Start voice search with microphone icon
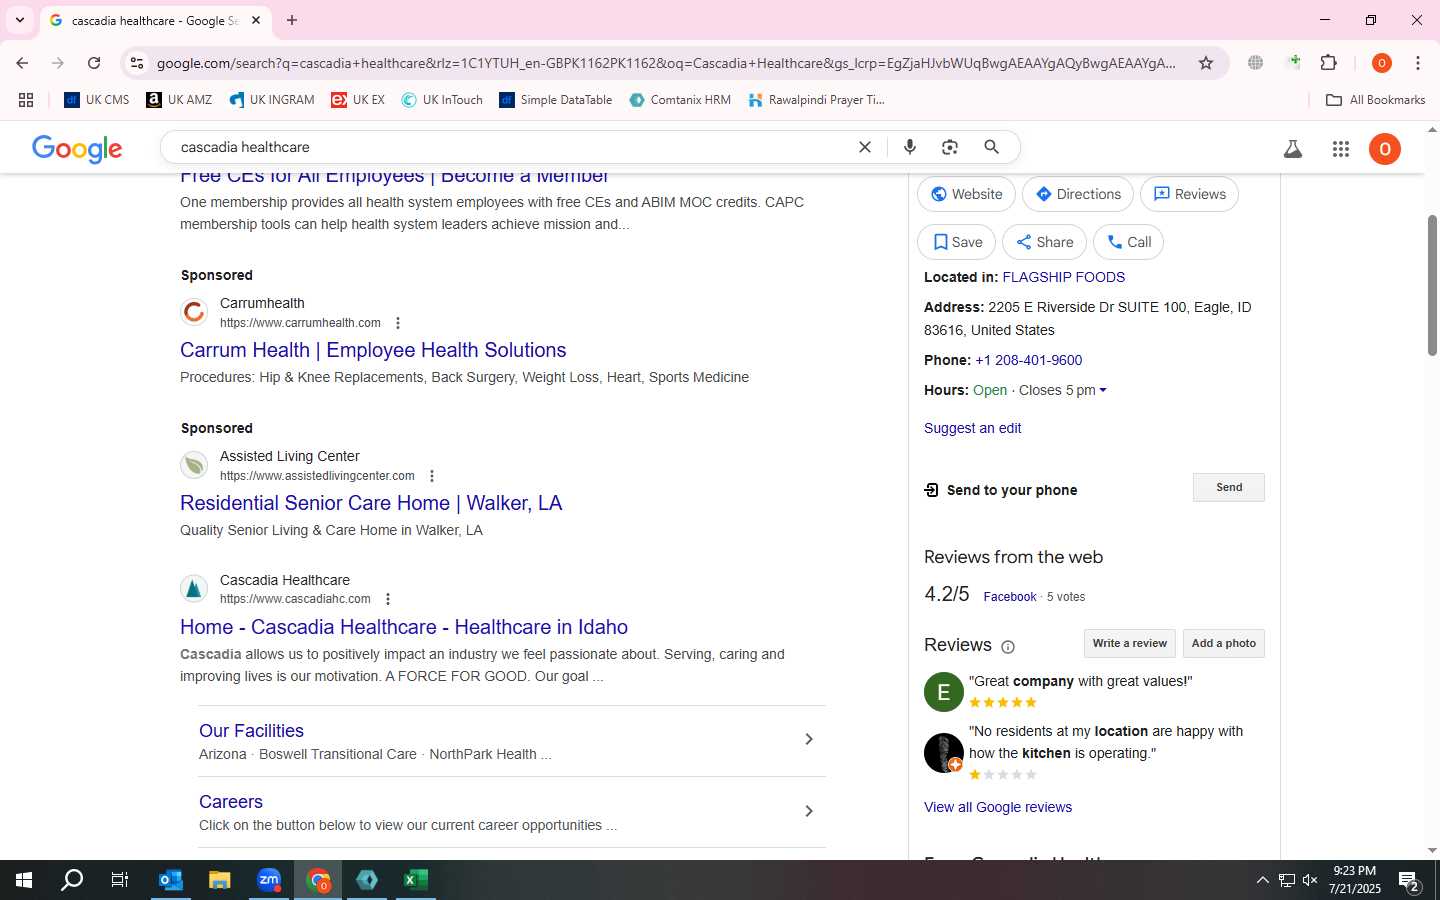This screenshot has height=900, width=1440. (910, 147)
